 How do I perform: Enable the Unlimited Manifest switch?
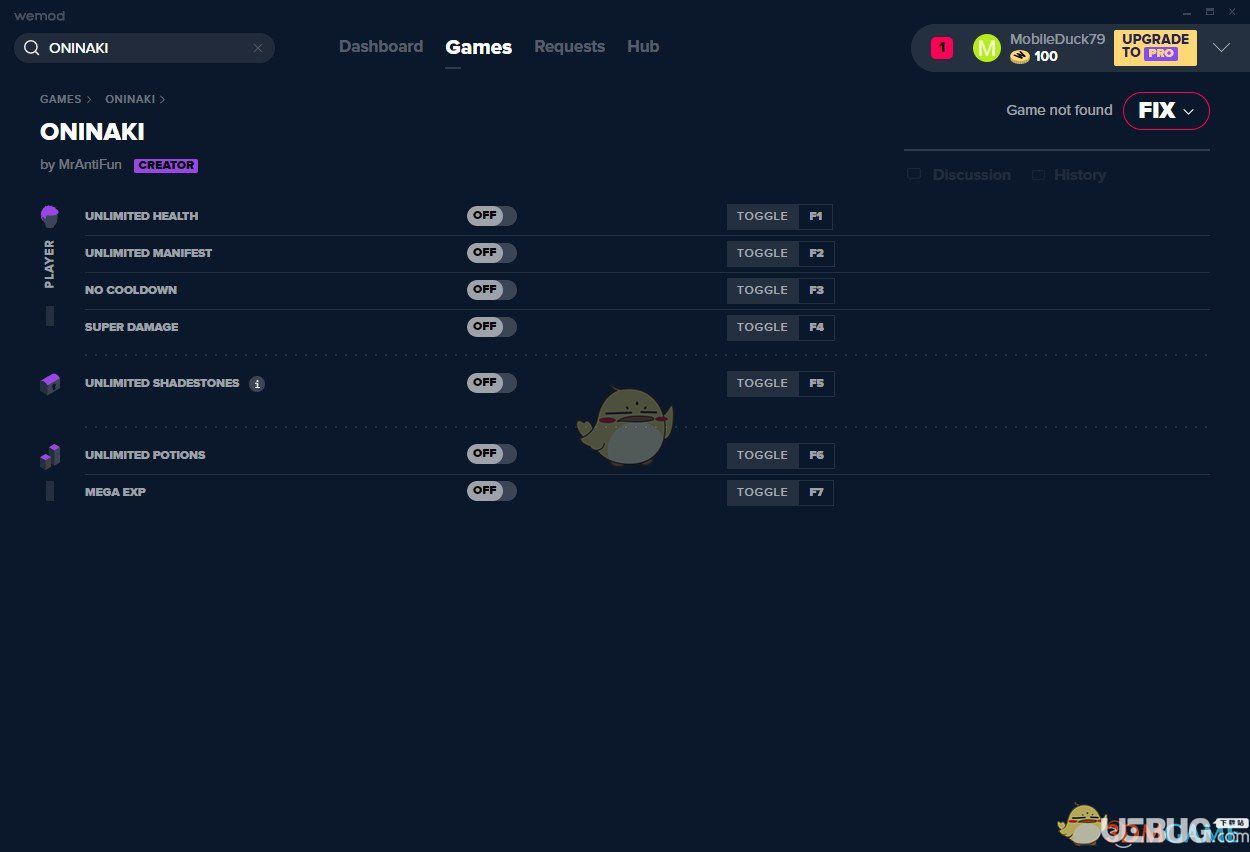(492, 253)
